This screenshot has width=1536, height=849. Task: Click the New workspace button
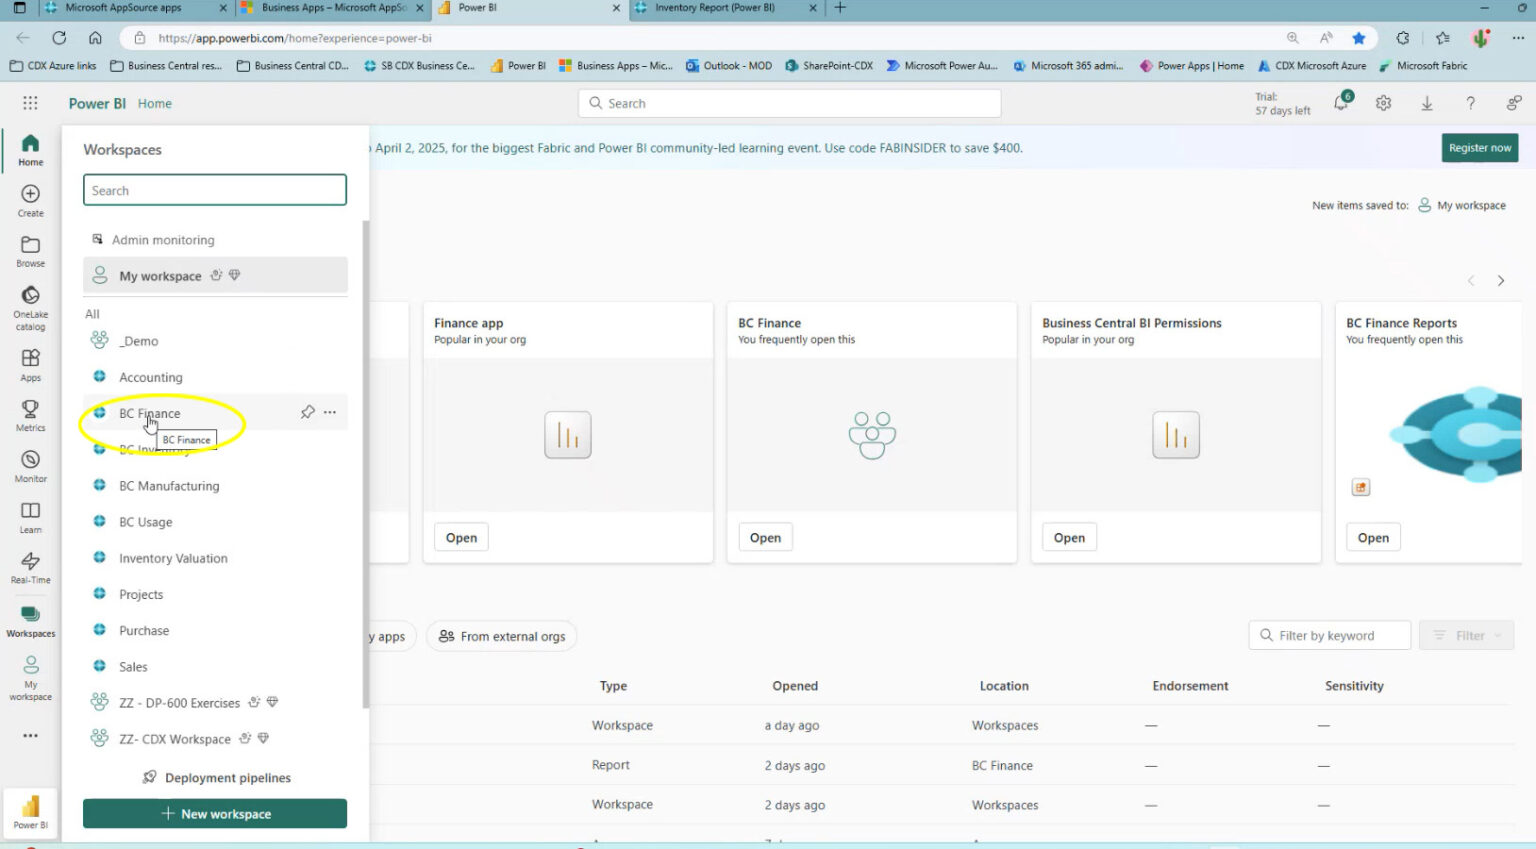215,814
